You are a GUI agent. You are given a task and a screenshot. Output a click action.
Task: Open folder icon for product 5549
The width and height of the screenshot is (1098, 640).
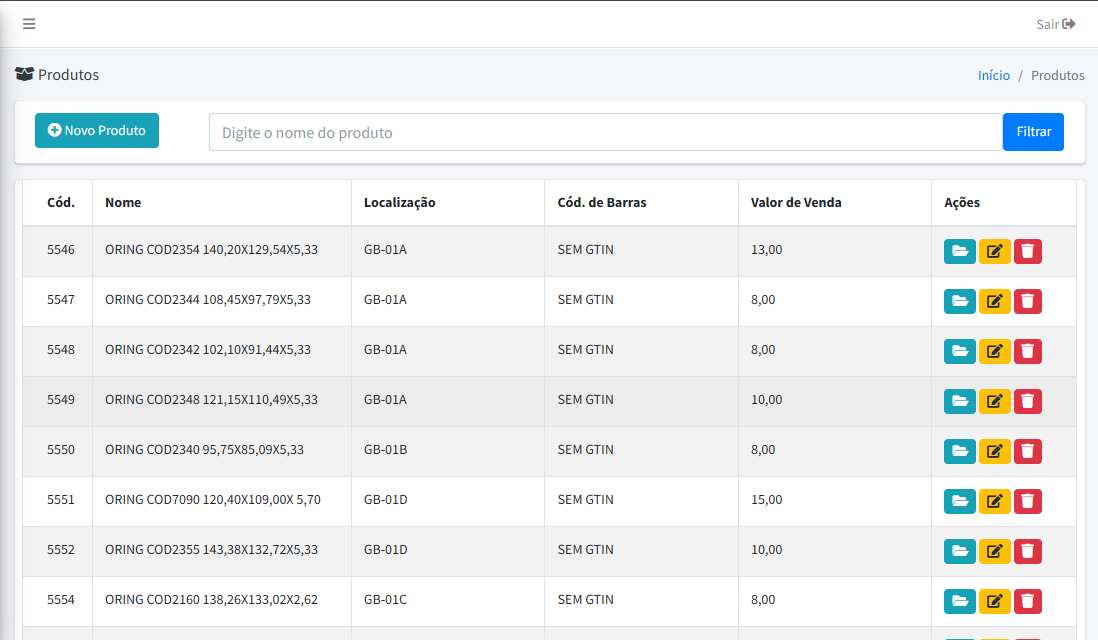point(959,401)
